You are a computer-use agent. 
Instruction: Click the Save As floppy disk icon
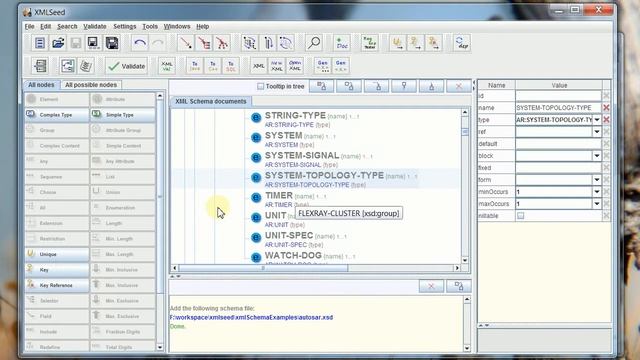[93, 43]
